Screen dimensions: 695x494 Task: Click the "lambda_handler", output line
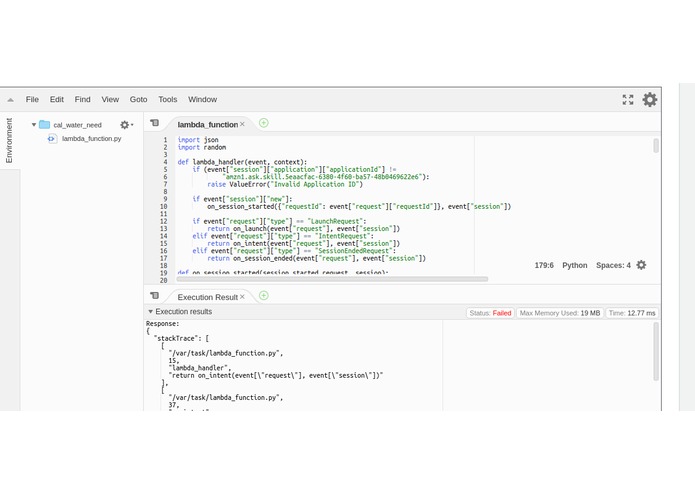[200, 368]
